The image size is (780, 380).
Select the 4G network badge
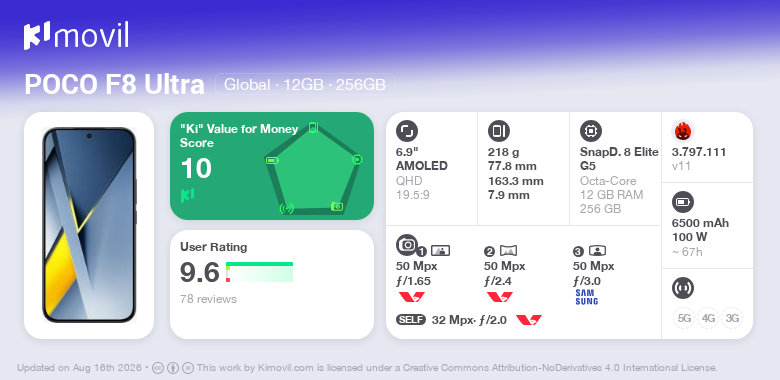pyautogui.click(x=708, y=318)
